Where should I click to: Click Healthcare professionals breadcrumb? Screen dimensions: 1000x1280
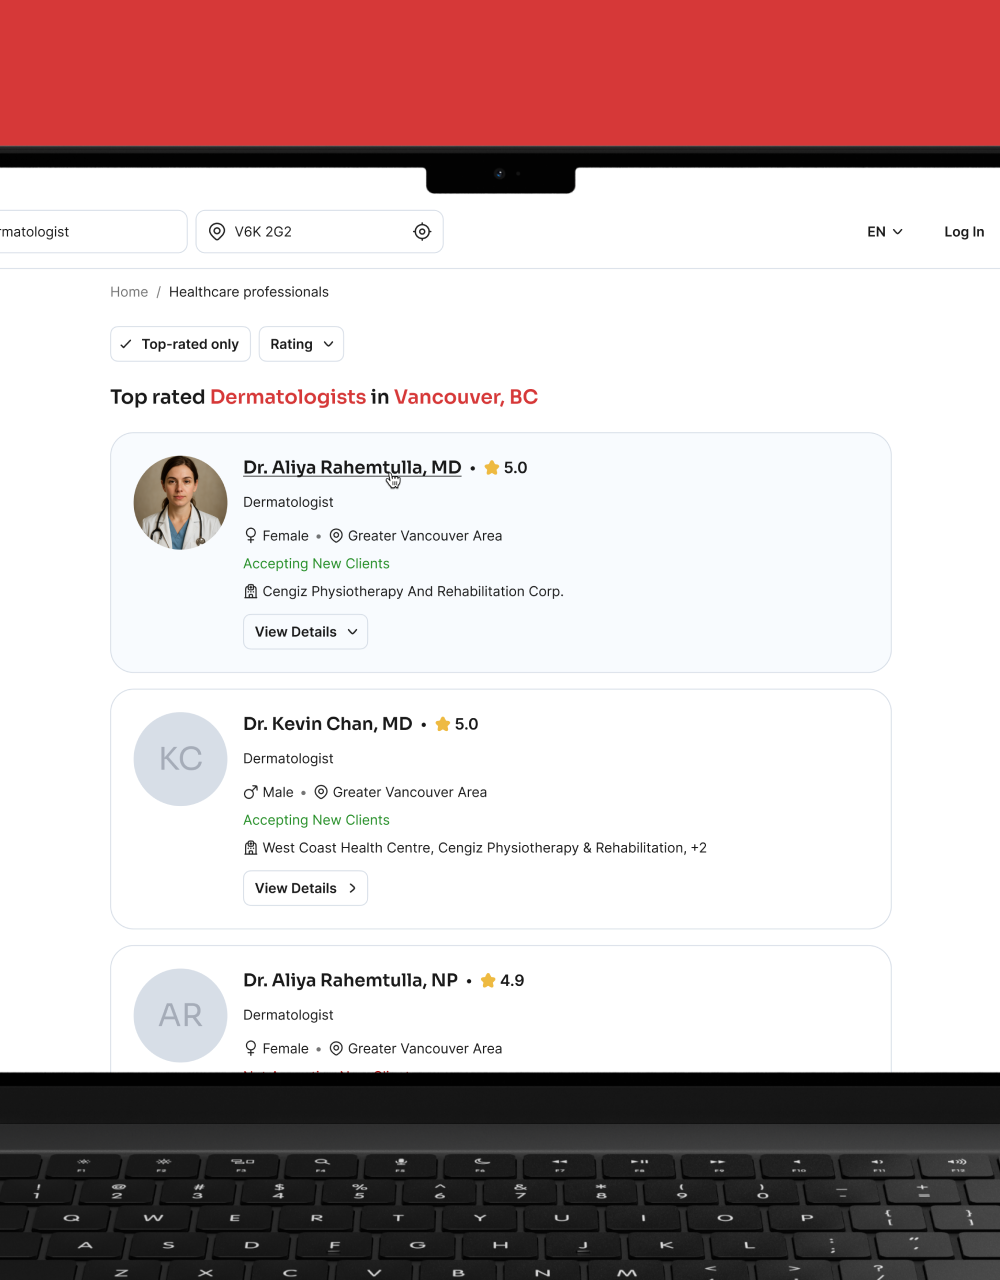tap(249, 292)
